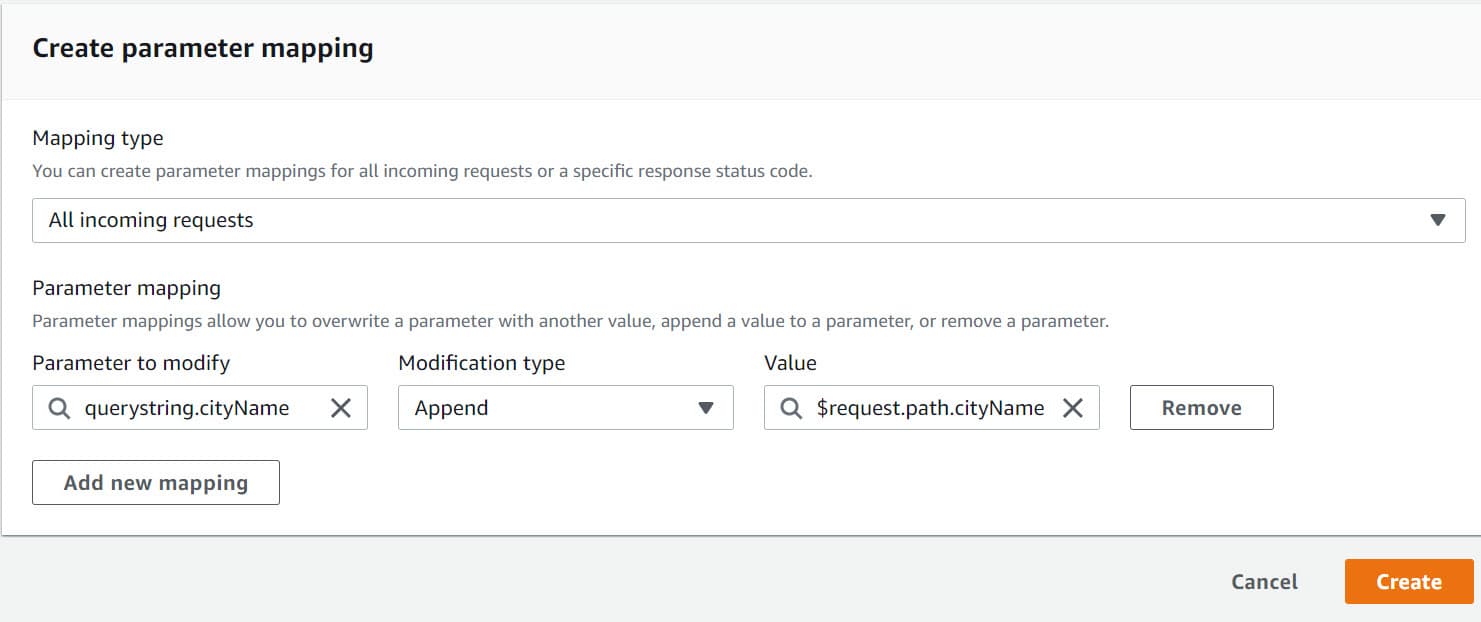1481x622 pixels.
Task: Clear the $request.path.cityName value using the X icon
Action: point(1074,408)
